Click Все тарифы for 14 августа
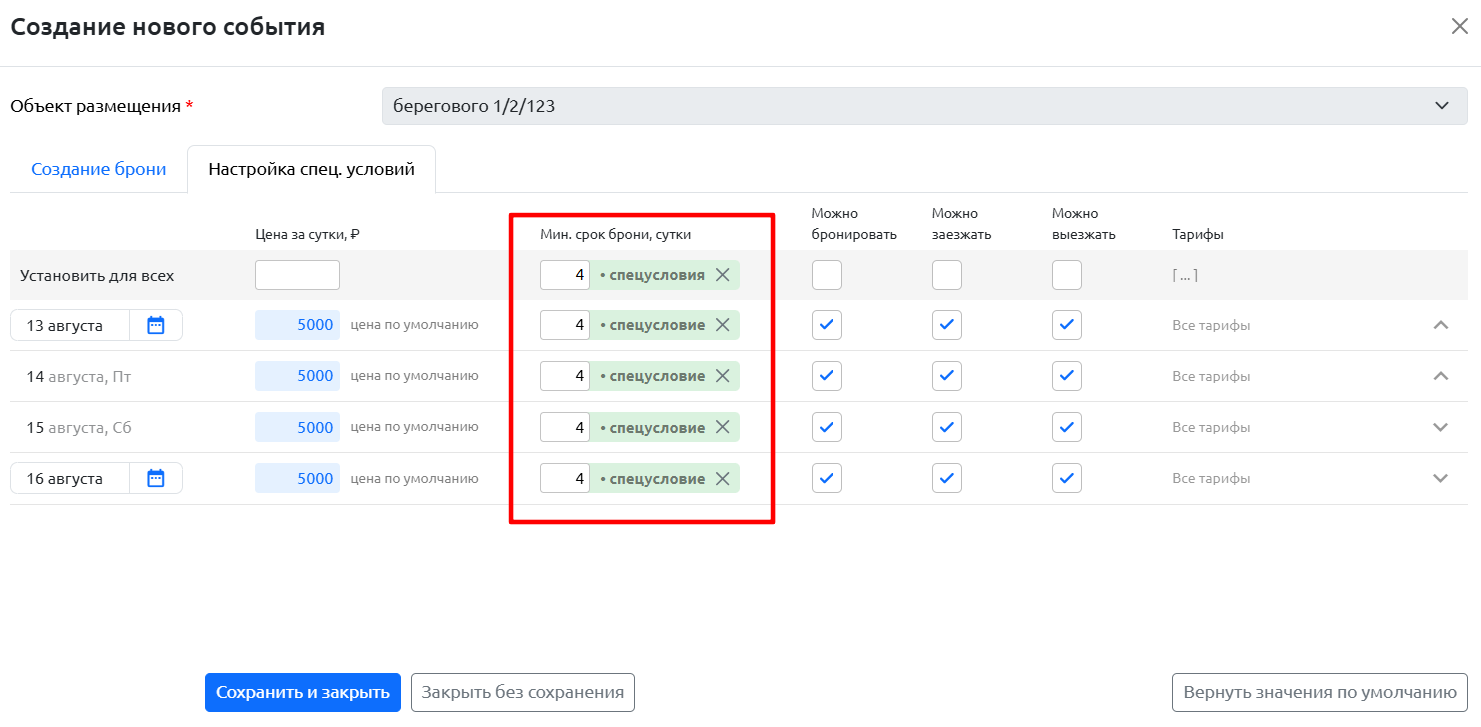The width and height of the screenshot is (1481, 727). [1211, 376]
